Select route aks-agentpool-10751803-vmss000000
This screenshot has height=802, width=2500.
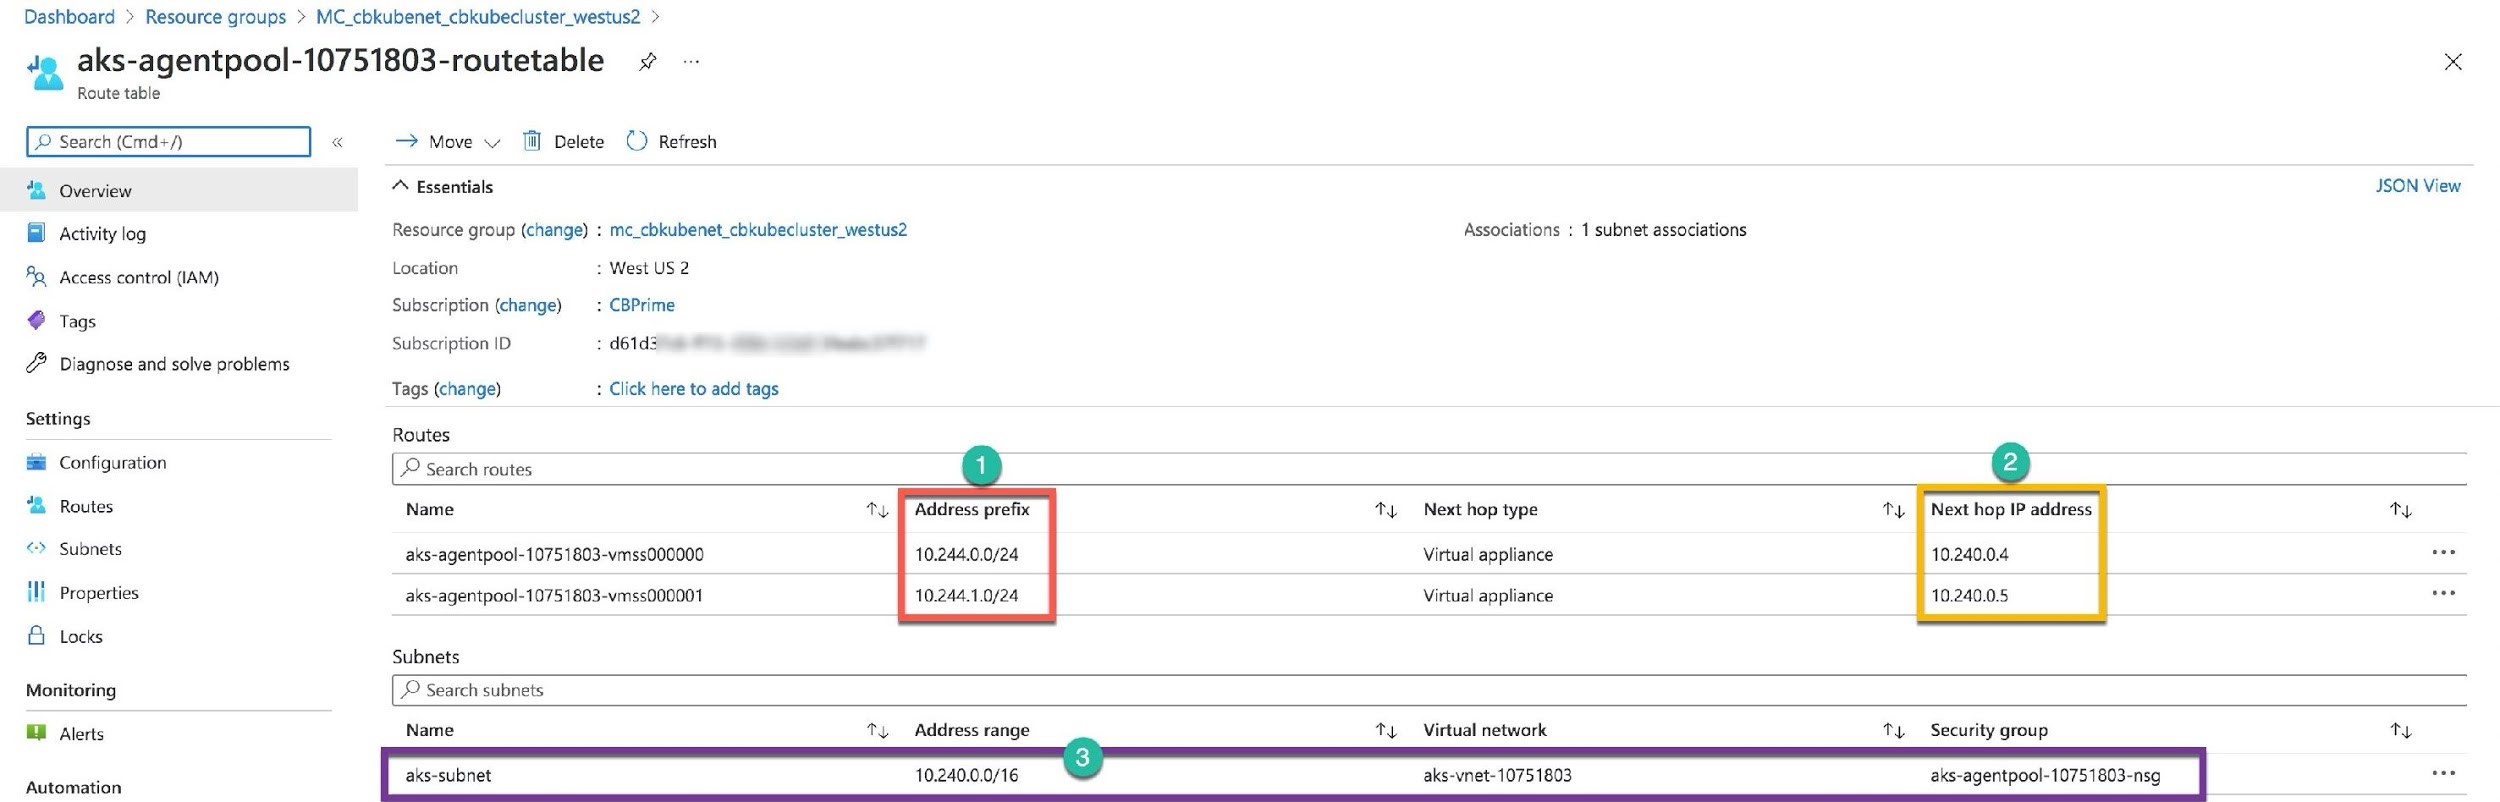(554, 554)
